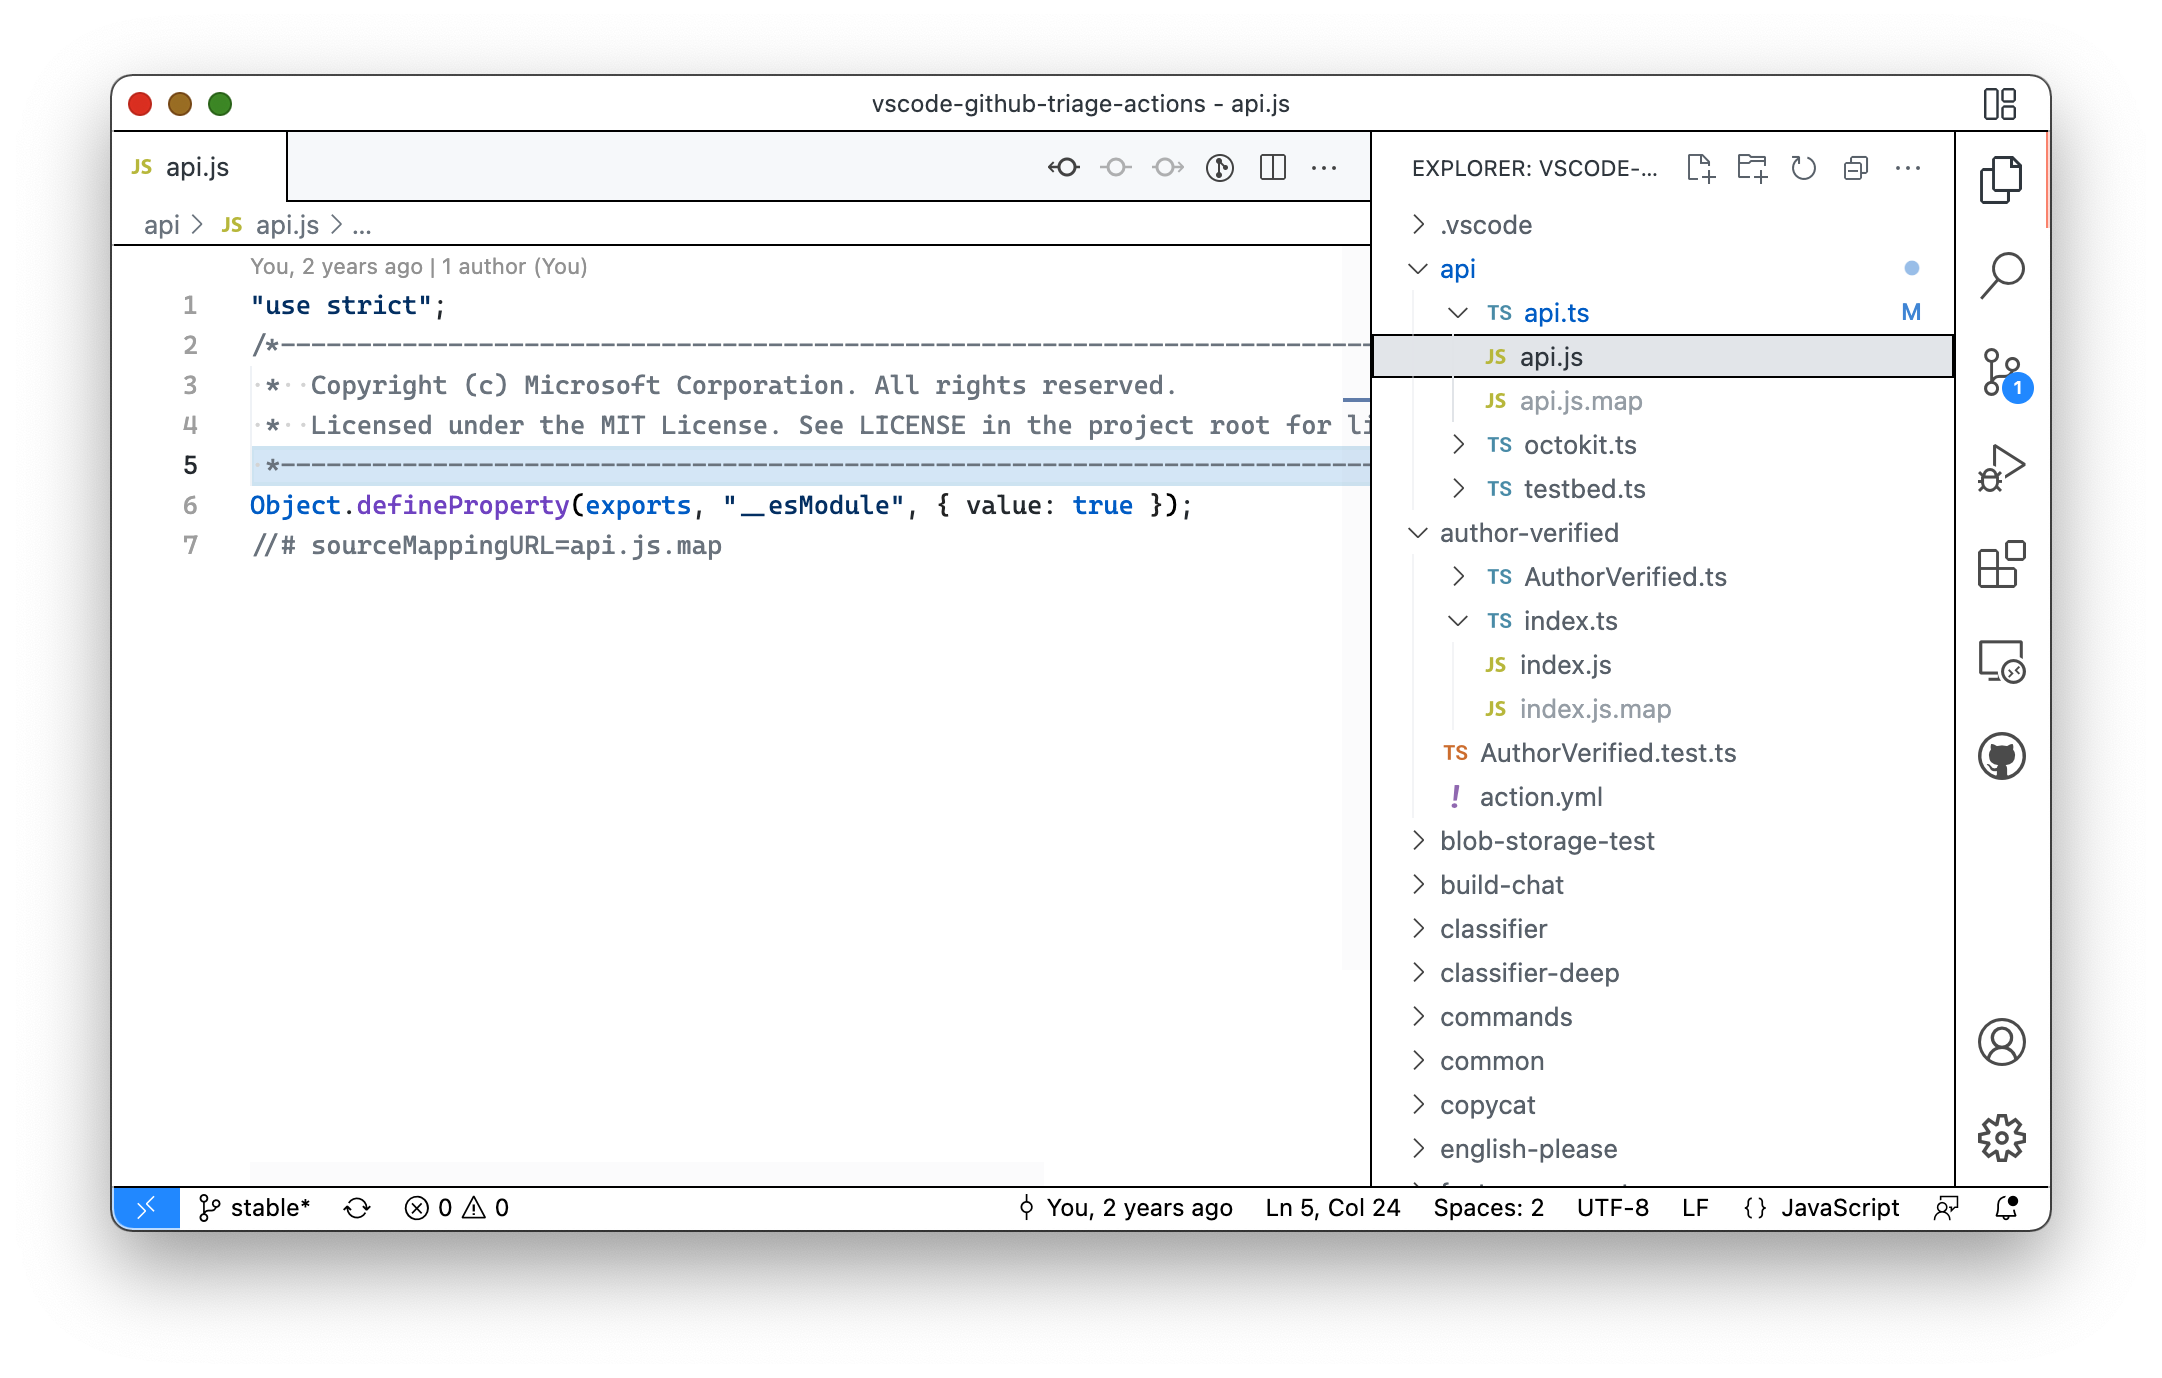Refresh the Explorer file tree
This screenshot has width=2162, height=1378.
[x=1803, y=168]
